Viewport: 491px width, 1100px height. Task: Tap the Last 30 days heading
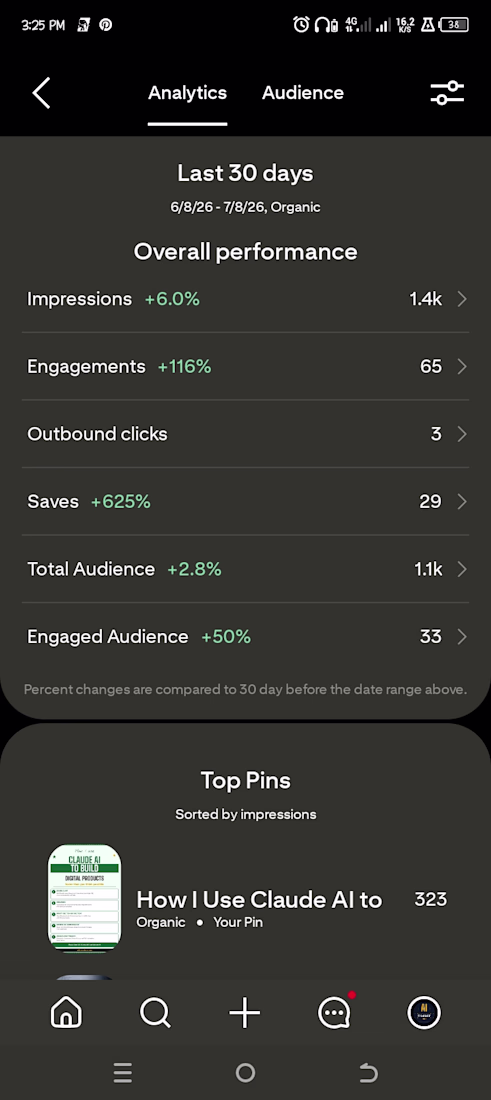(x=246, y=173)
